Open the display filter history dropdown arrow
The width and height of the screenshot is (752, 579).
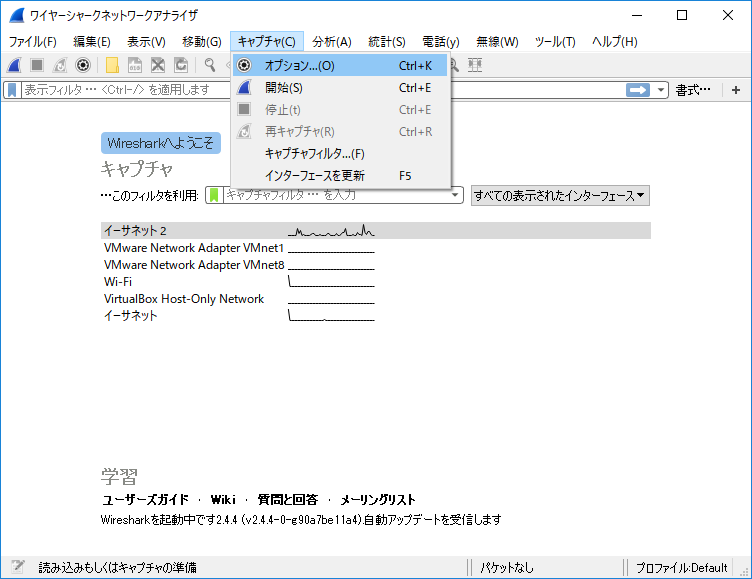pos(660,90)
